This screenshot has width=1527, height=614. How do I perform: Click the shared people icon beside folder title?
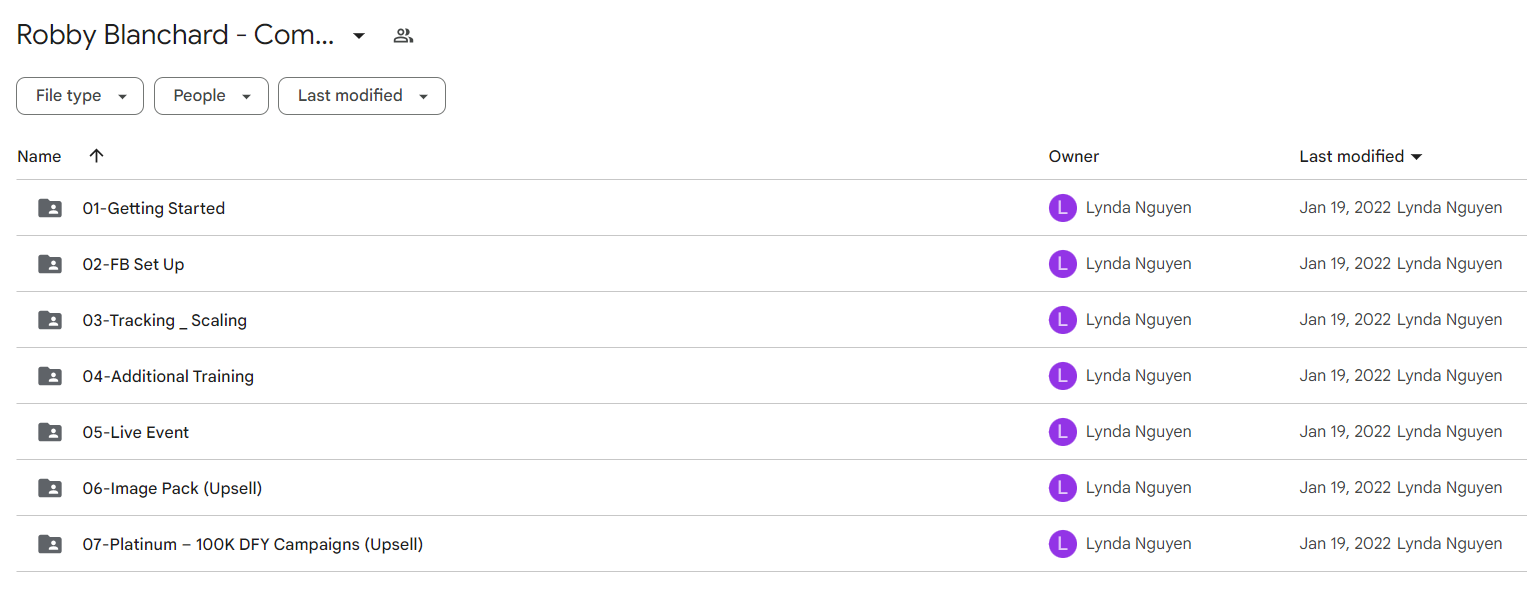click(403, 36)
